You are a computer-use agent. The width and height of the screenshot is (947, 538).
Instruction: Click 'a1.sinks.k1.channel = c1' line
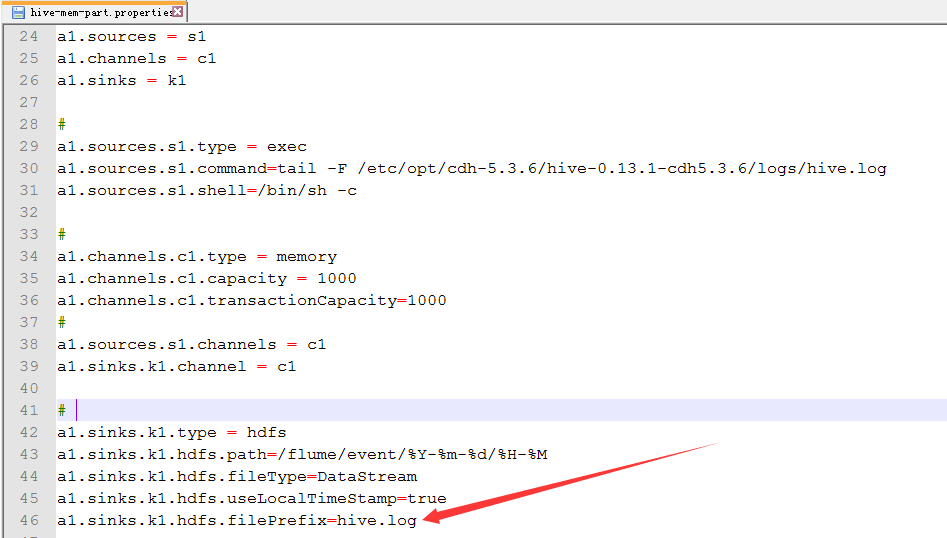pyautogui.click(x=176, y=367)
